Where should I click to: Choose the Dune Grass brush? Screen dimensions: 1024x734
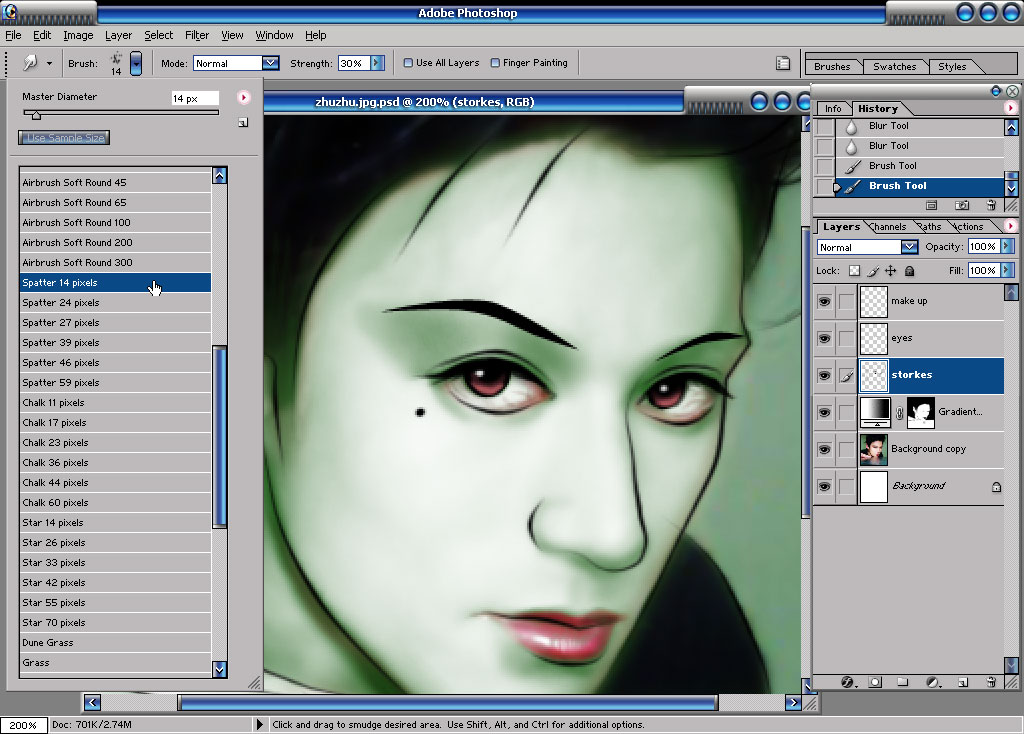(x=115, y=643)
